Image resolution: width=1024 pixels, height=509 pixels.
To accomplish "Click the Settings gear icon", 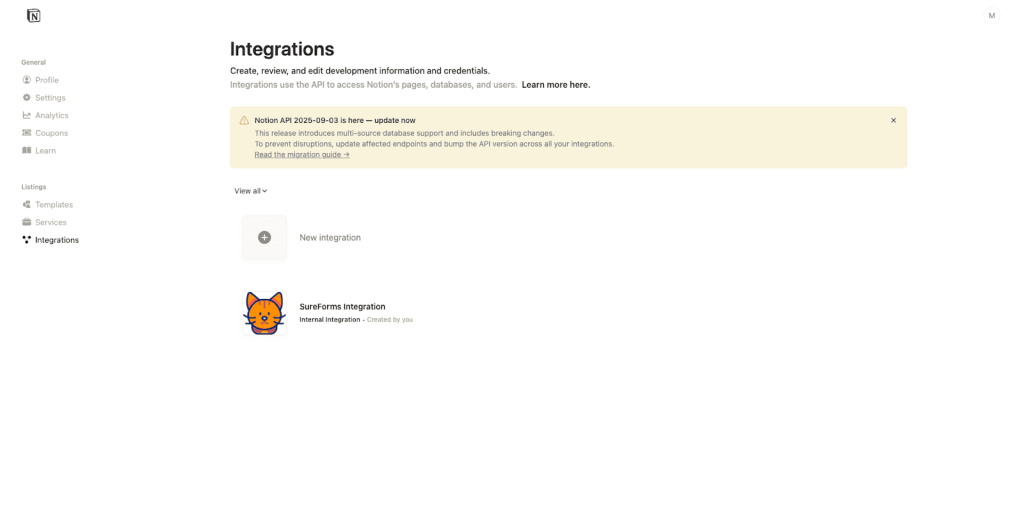I will pyautogui.click(x=27, y=98).
